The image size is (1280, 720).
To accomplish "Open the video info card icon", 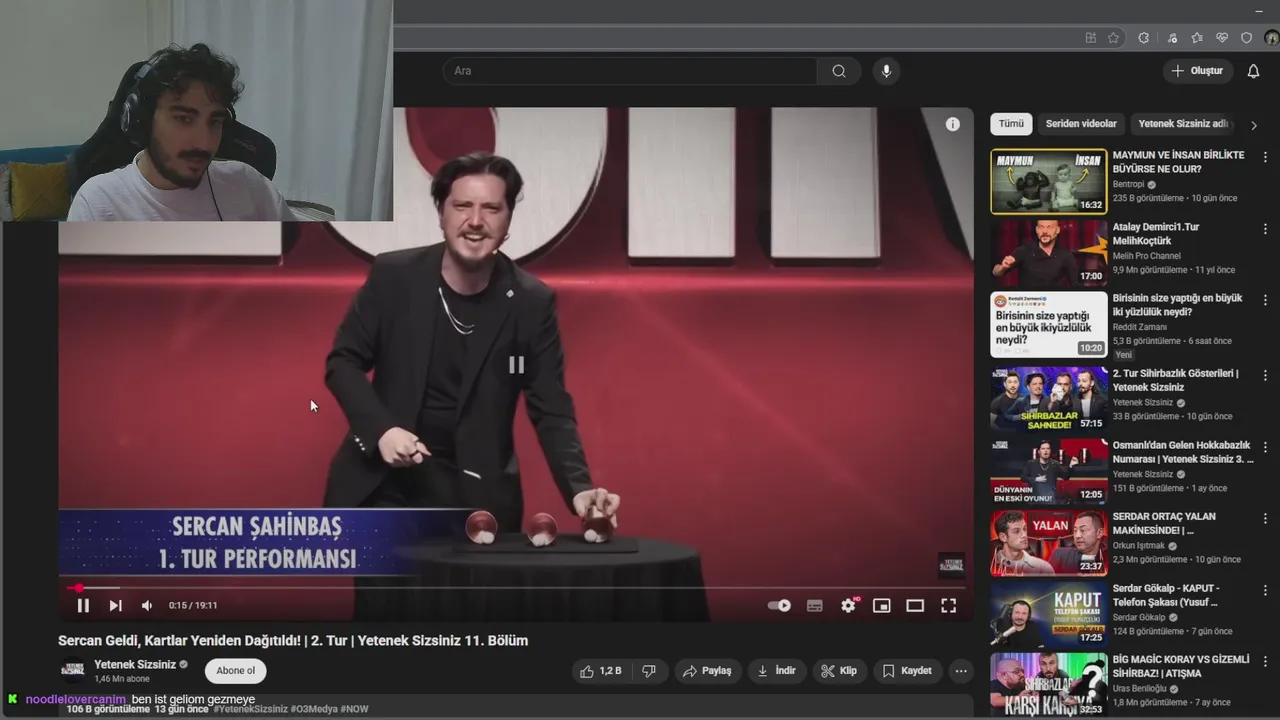I will (x=953, y=124).
